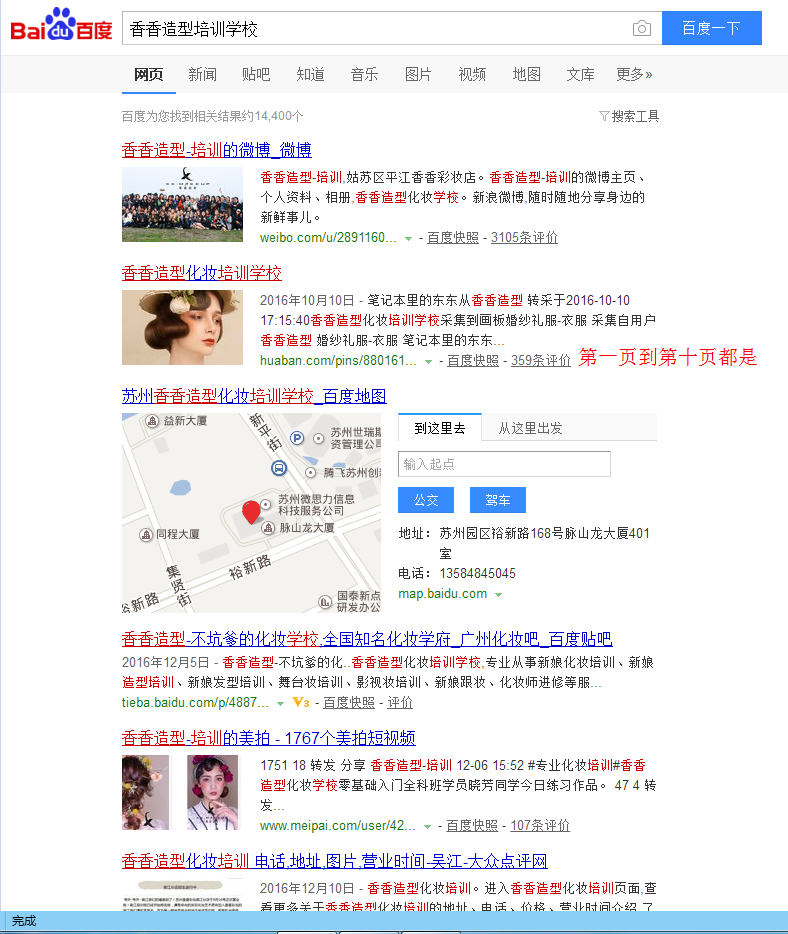Click 脉山龙大厦 building marker on map
The image size is (788, 934).
pos(268,528)
